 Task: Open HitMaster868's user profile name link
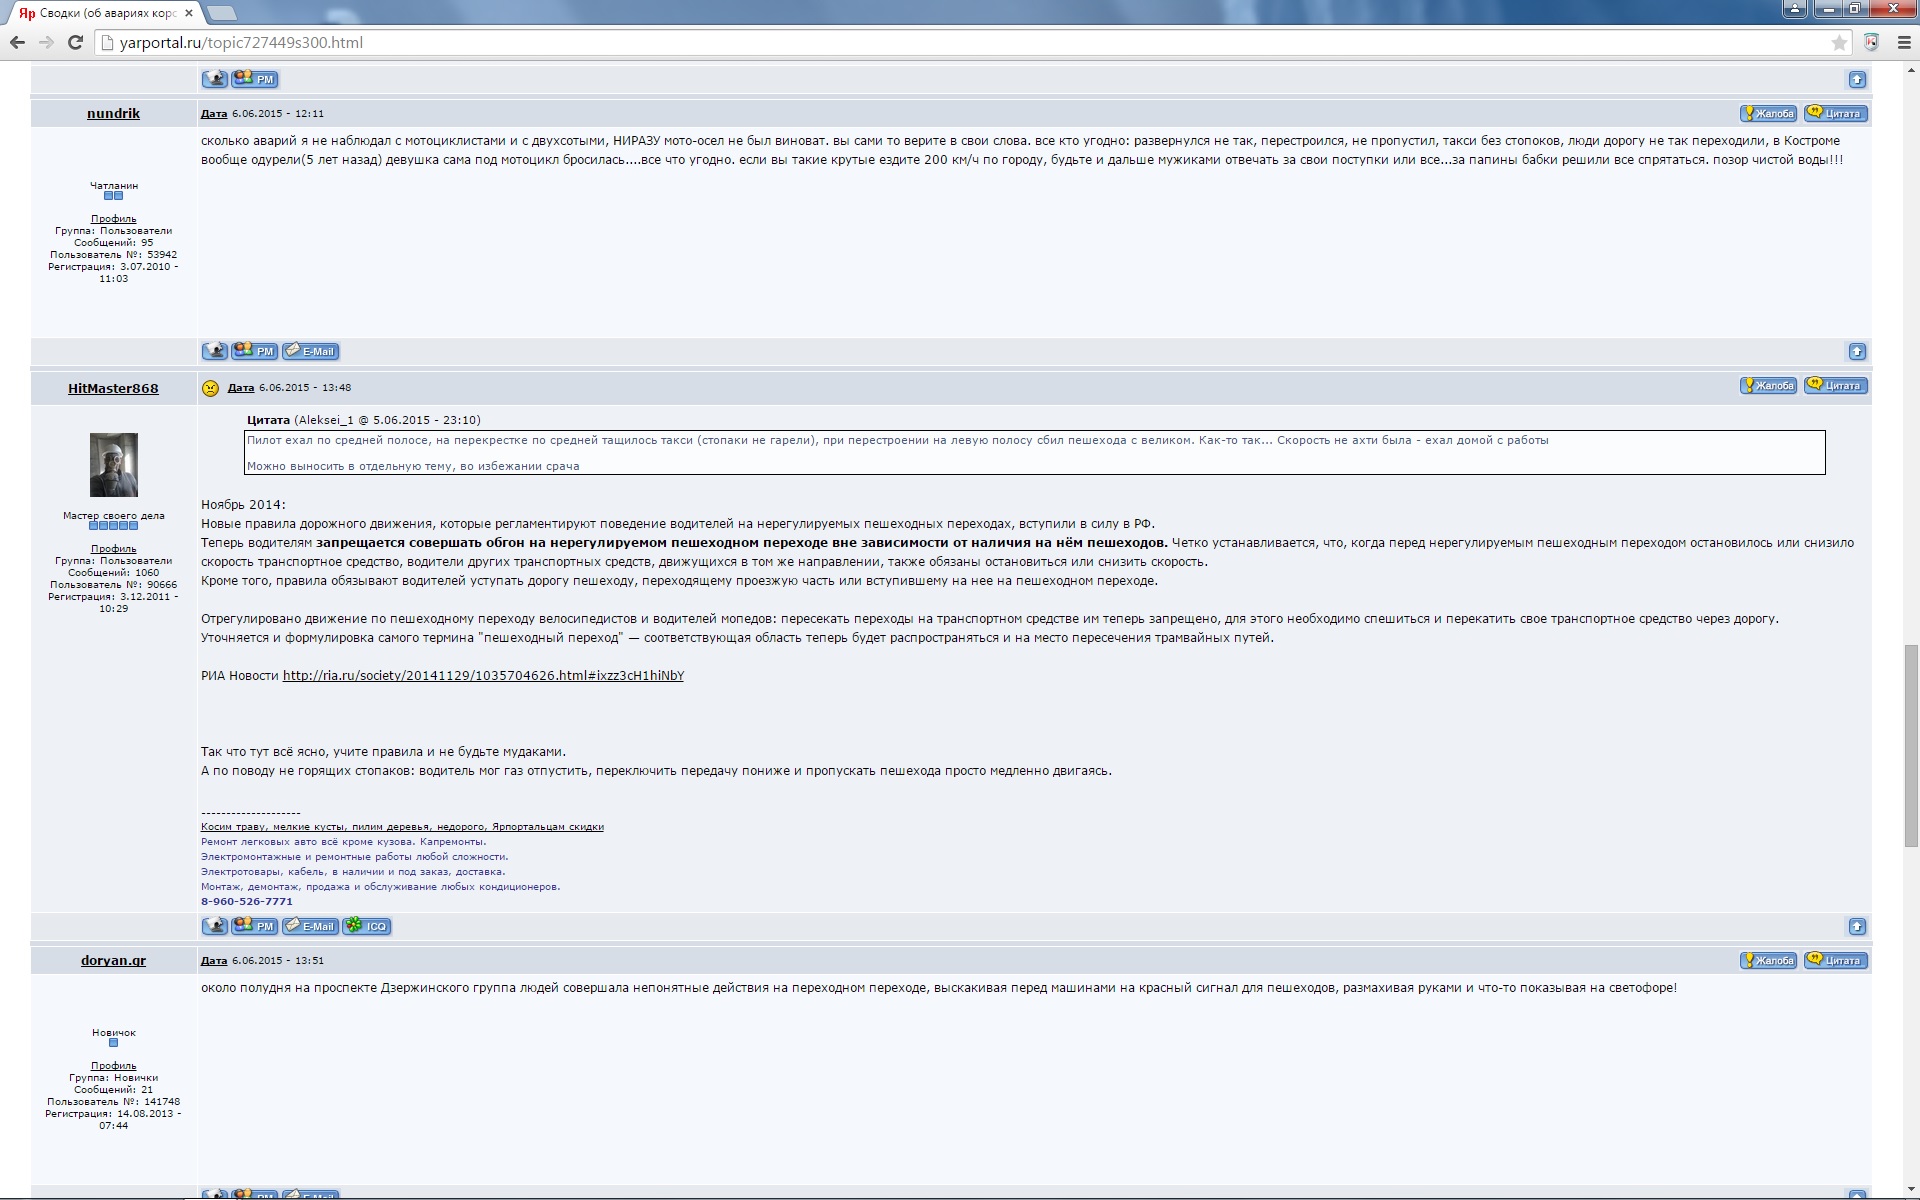113,388
